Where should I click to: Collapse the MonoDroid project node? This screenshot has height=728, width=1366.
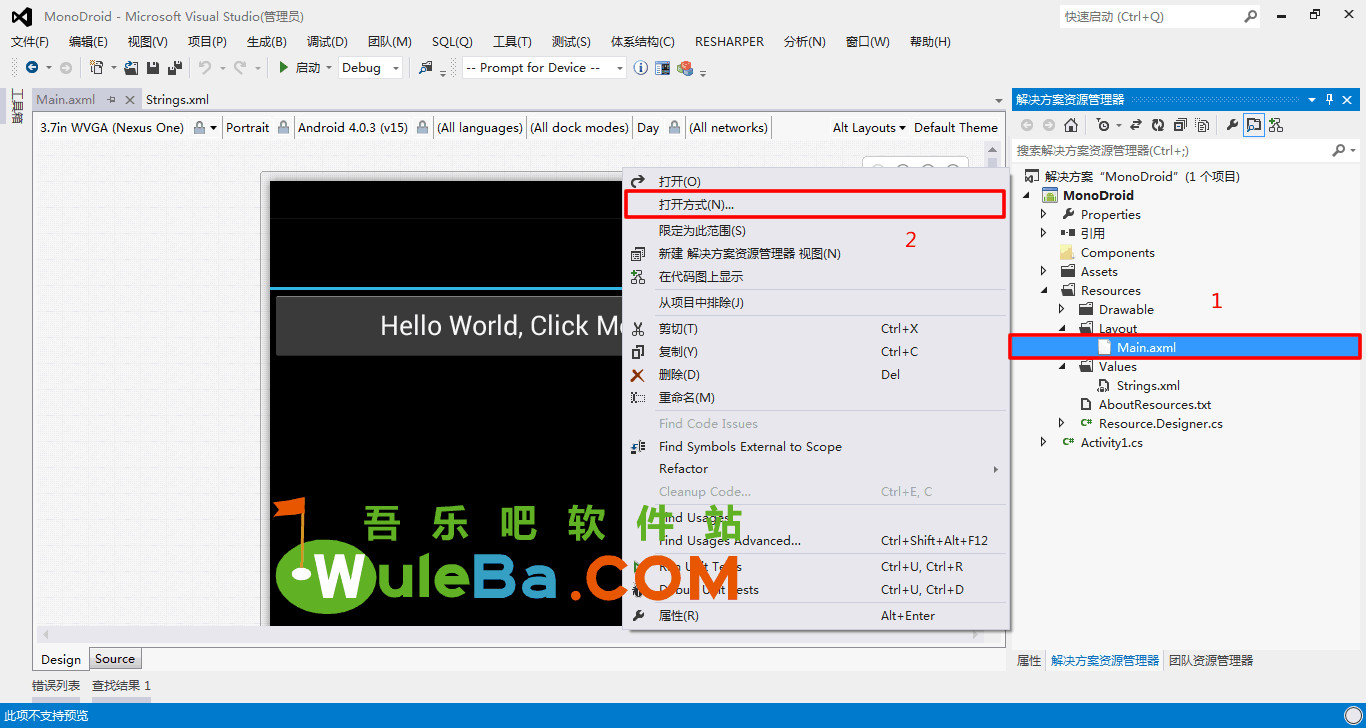coord(1027,195)
